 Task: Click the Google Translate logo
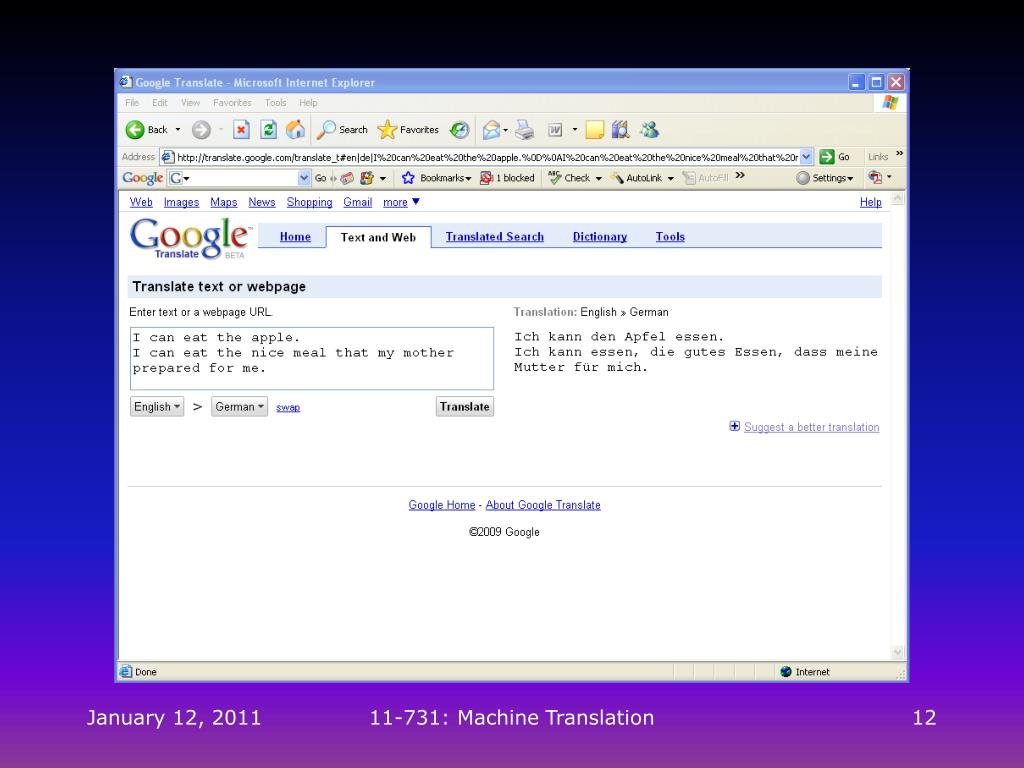pos(191,238)
